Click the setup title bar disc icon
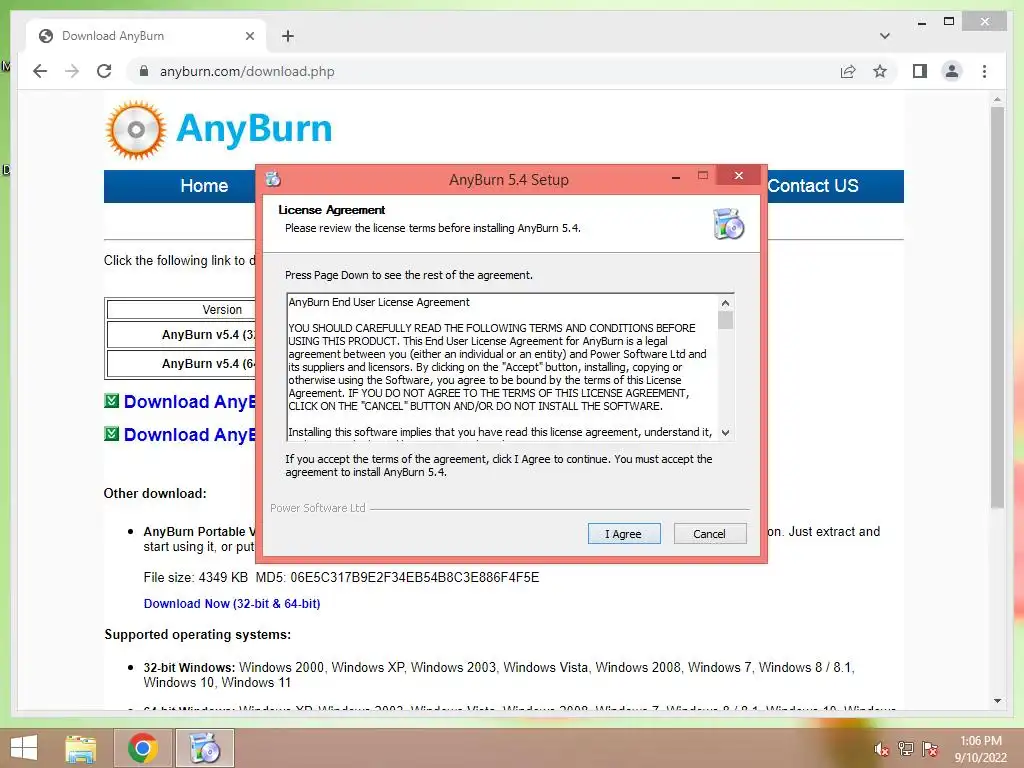 pyautogui.click(x=273, y=178)
